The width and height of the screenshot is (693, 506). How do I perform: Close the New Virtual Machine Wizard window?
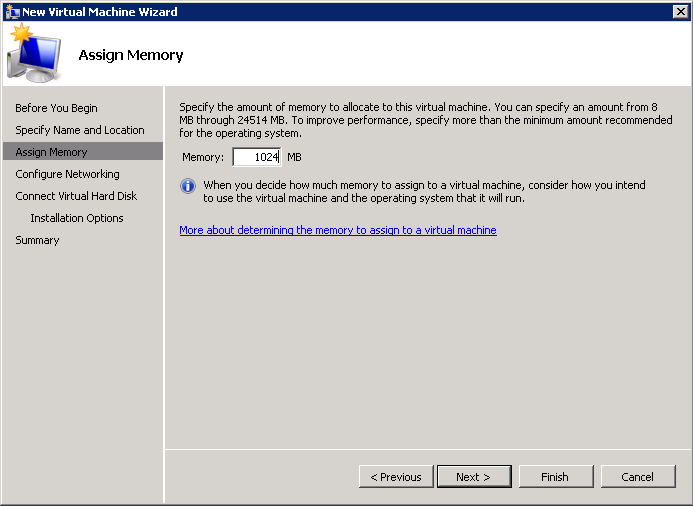click(680, 11)
